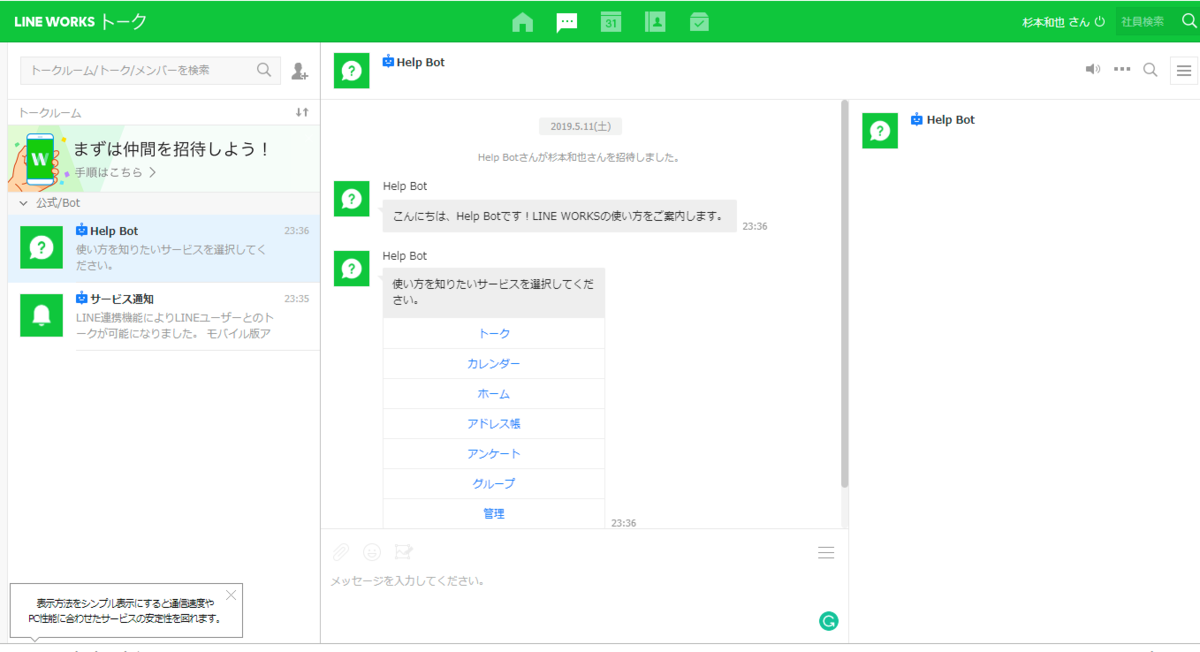Attach a file with paperclip icon

(341, 552)
